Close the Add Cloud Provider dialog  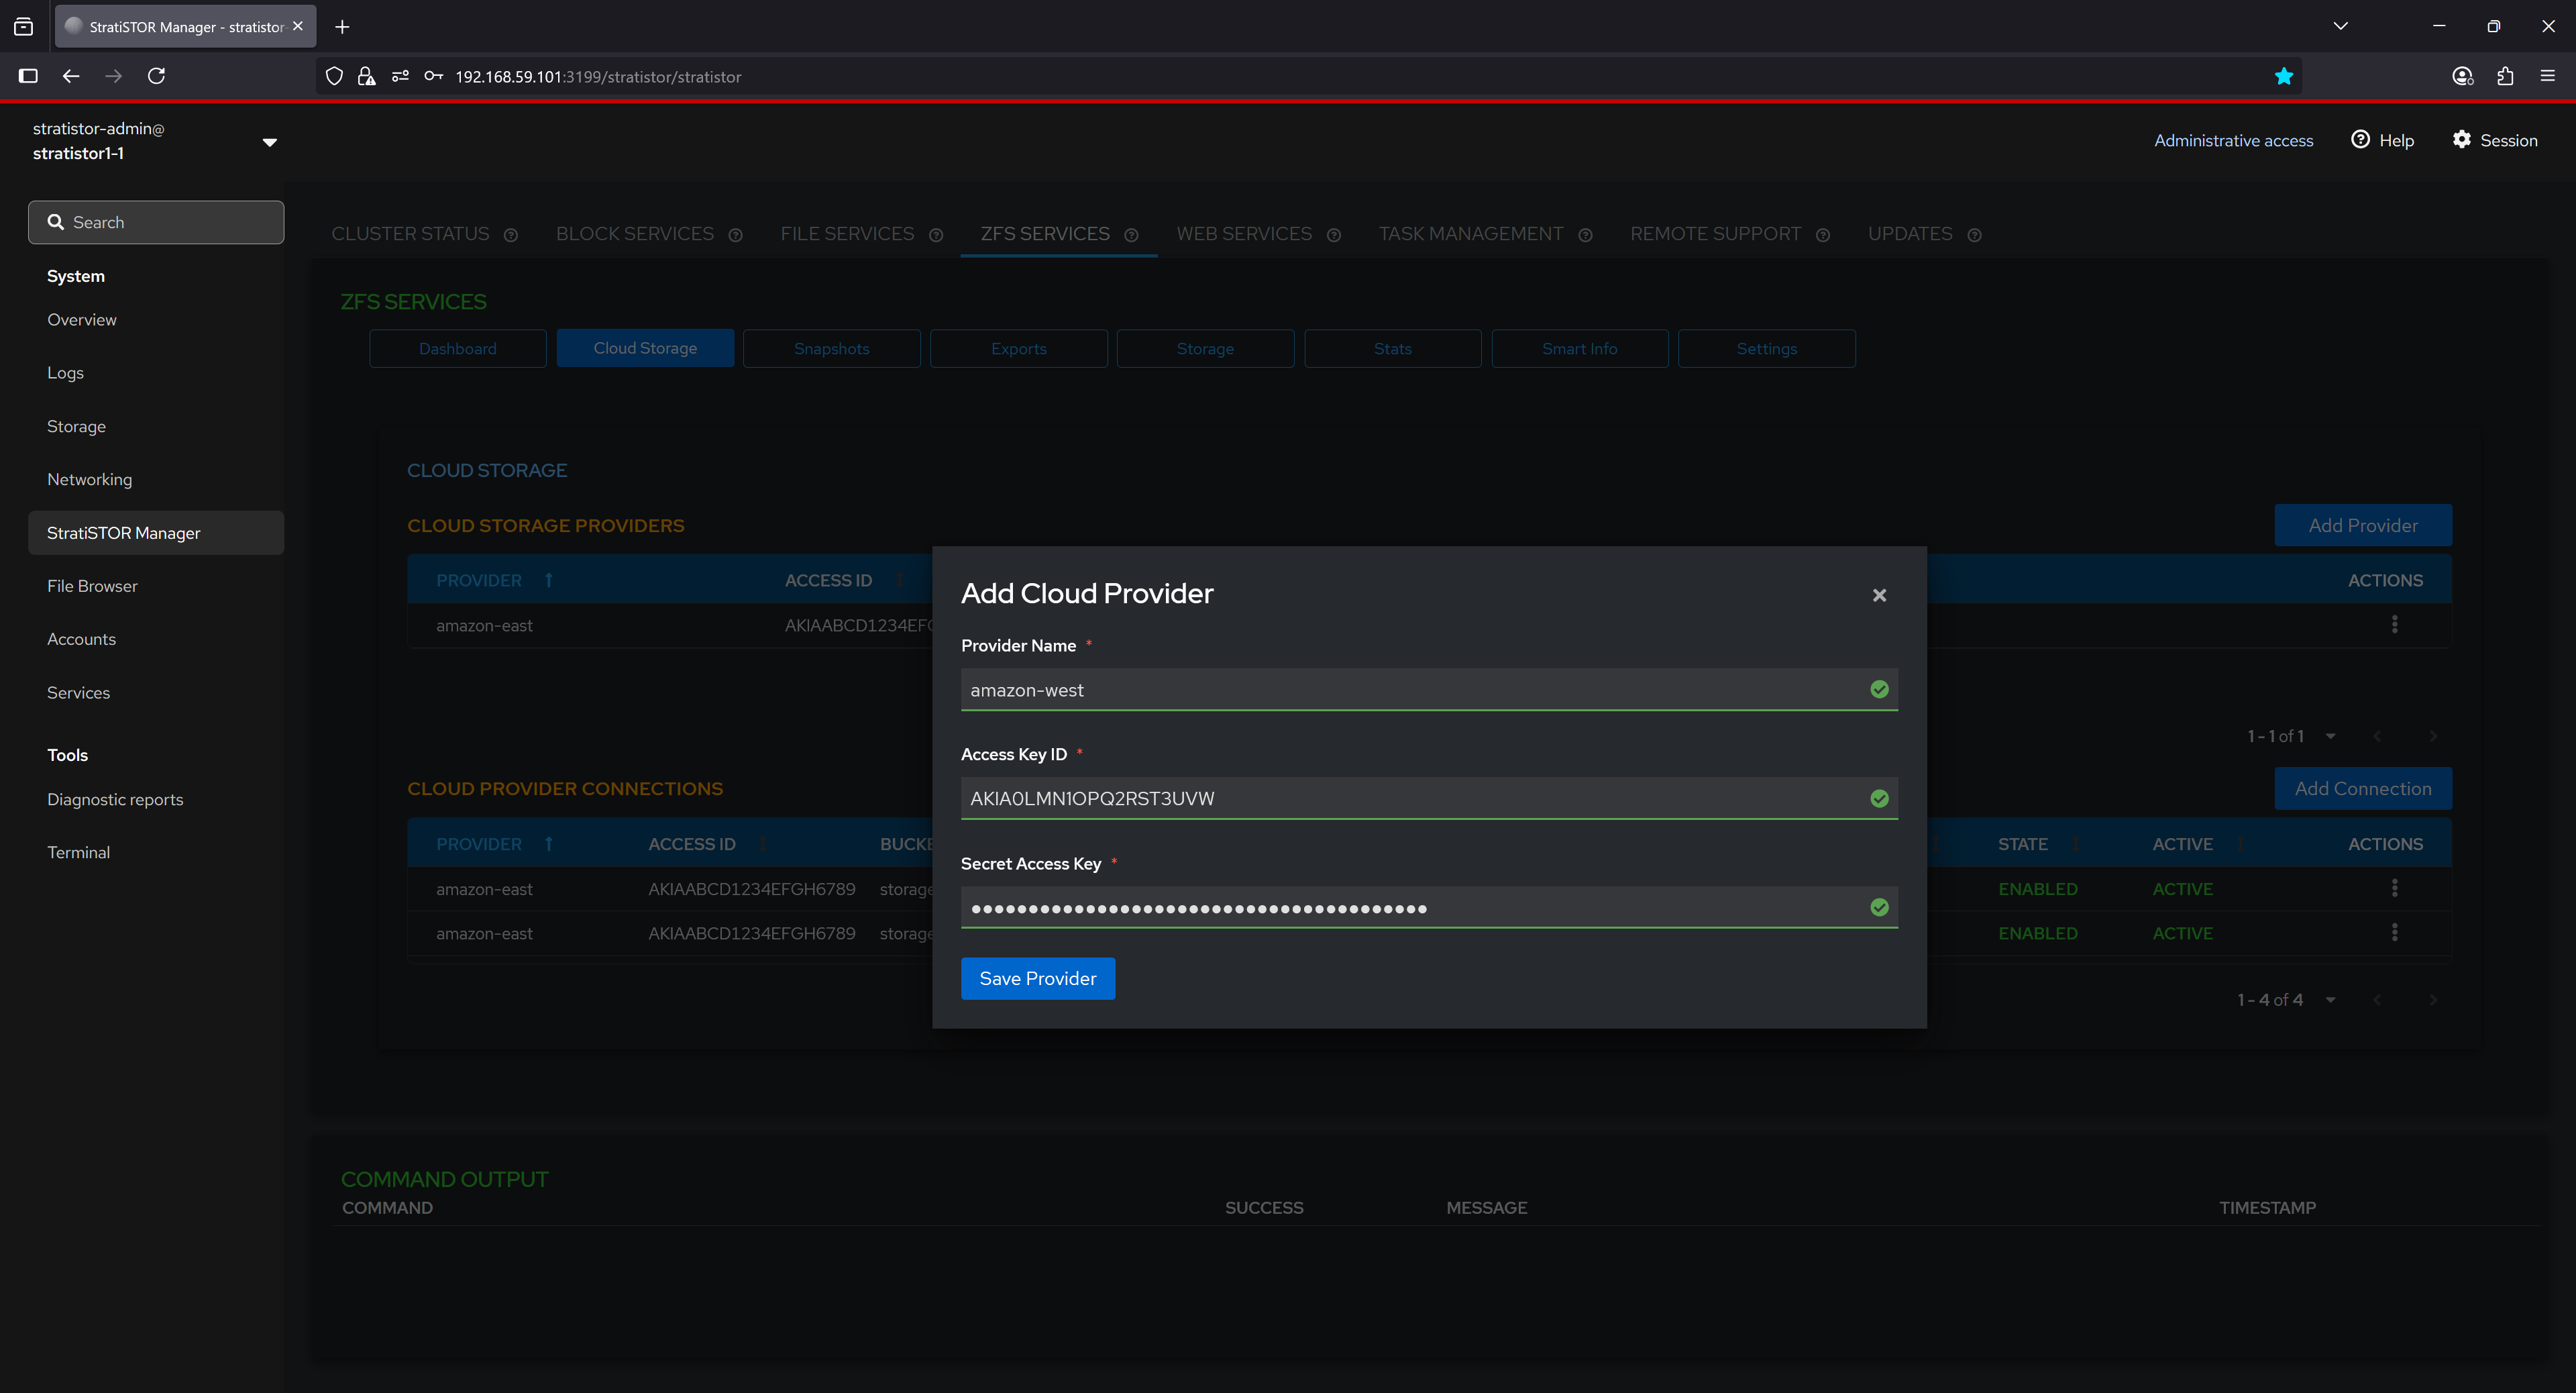pyautogui.click(x=1879, y=595)
